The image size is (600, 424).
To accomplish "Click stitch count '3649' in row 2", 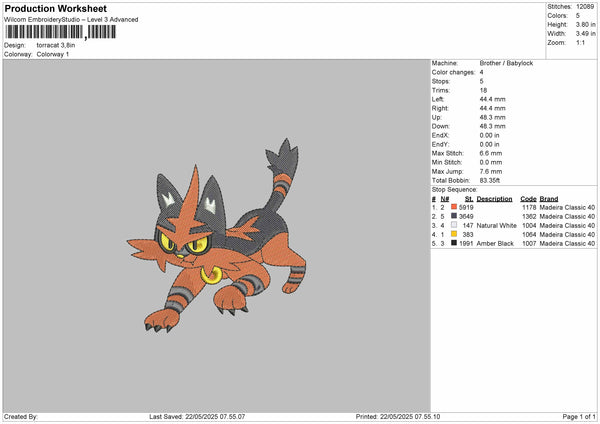I will point(466,217).
